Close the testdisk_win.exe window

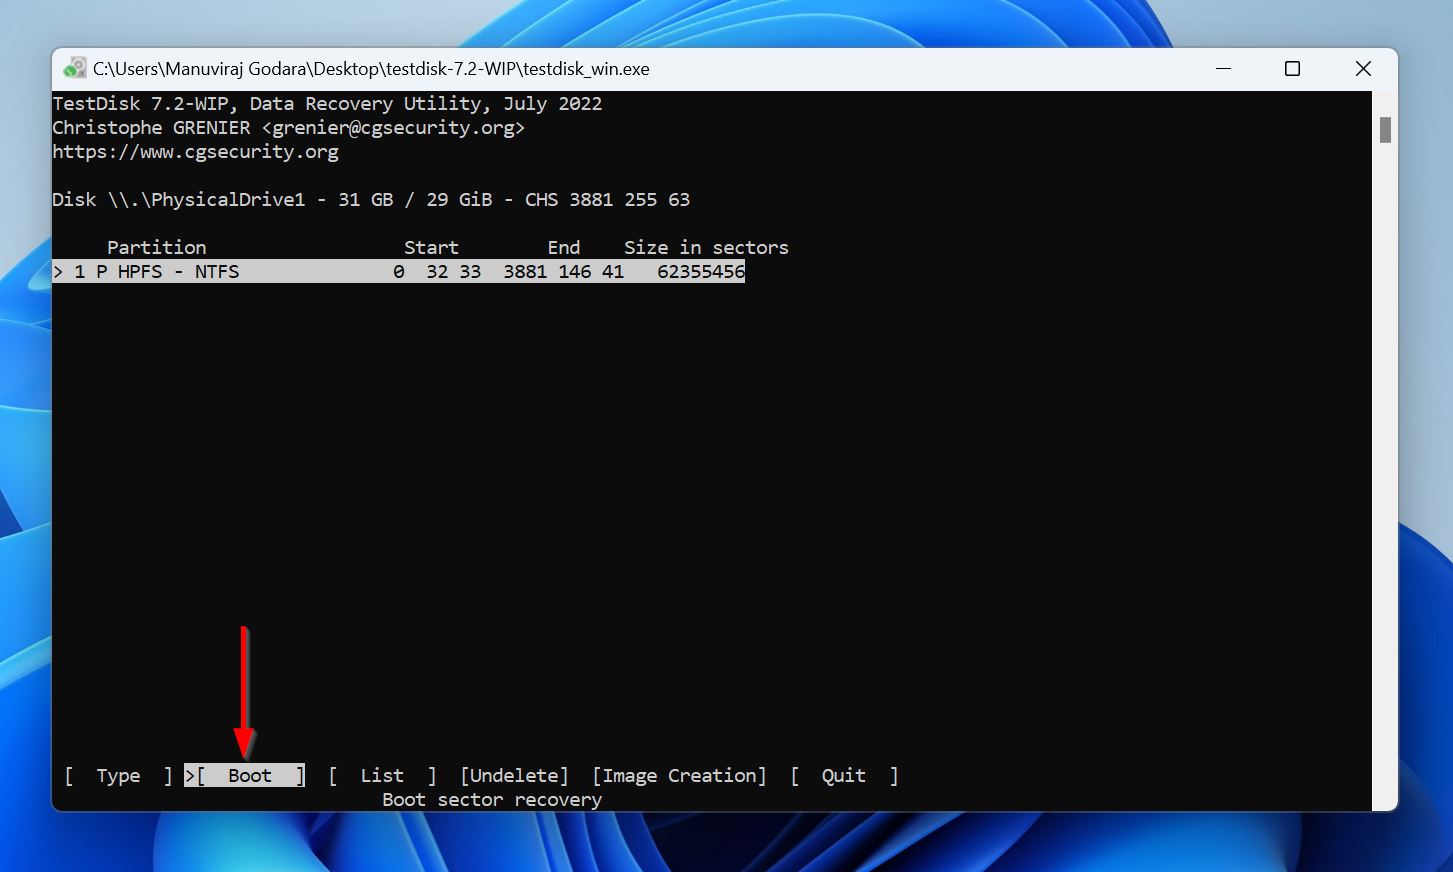click(x=1363, y=69)
